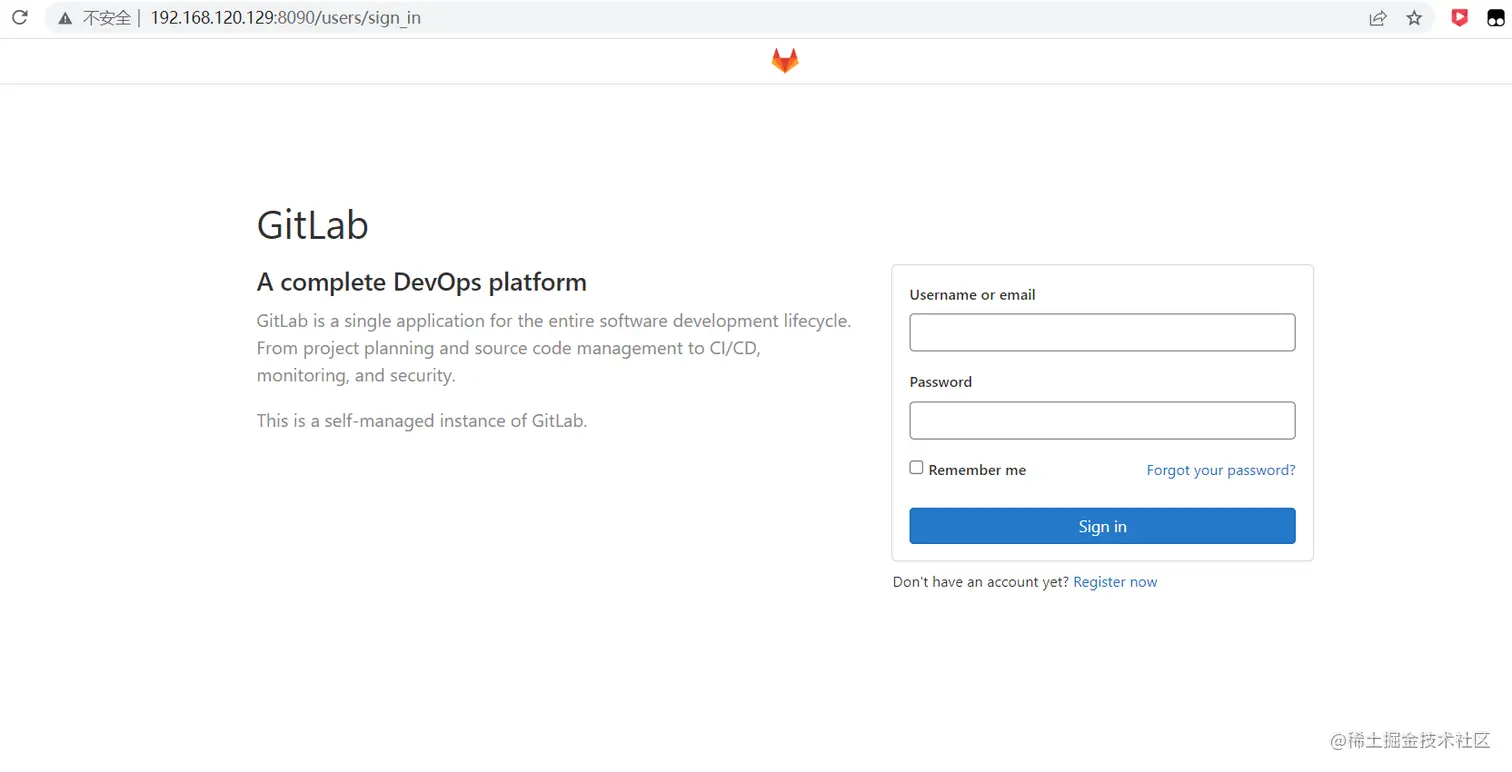Viewport: 1512px width, 772px height.
Task: Enable the Remember me checkbox
Action: pos(916,468)
